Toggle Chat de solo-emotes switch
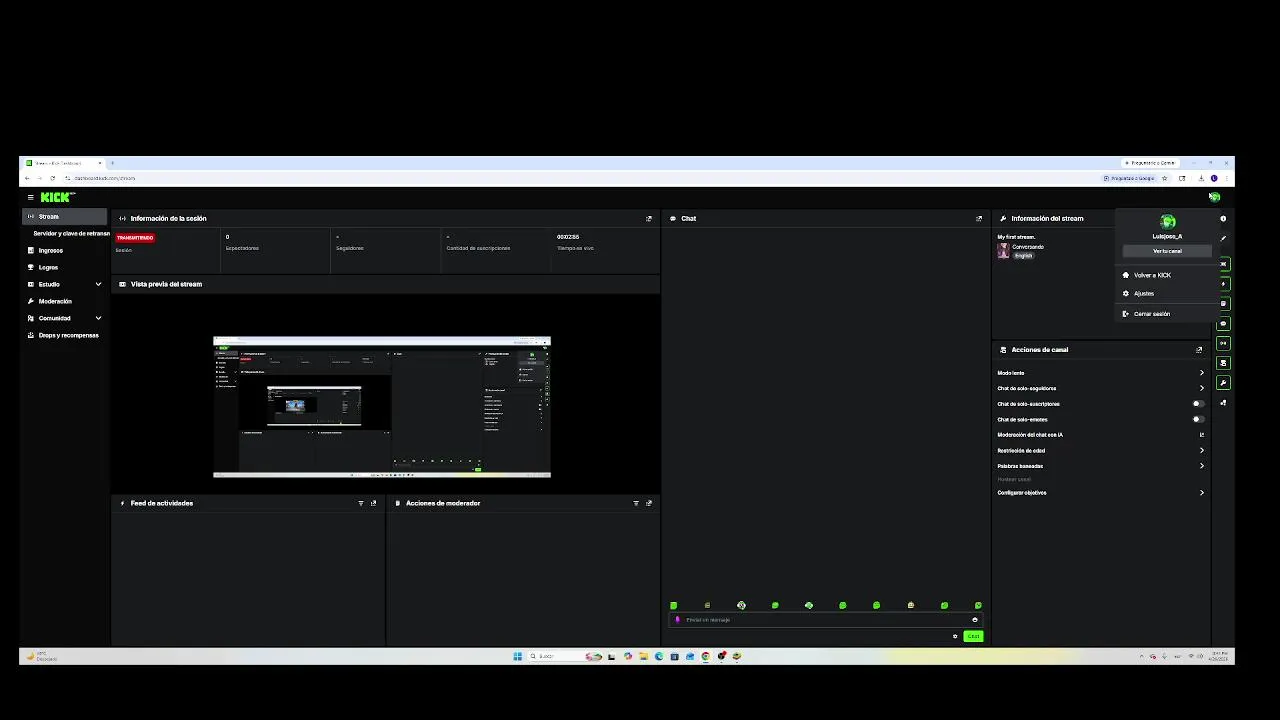Screen dimensions: 1280x720 pos(1198,419)
